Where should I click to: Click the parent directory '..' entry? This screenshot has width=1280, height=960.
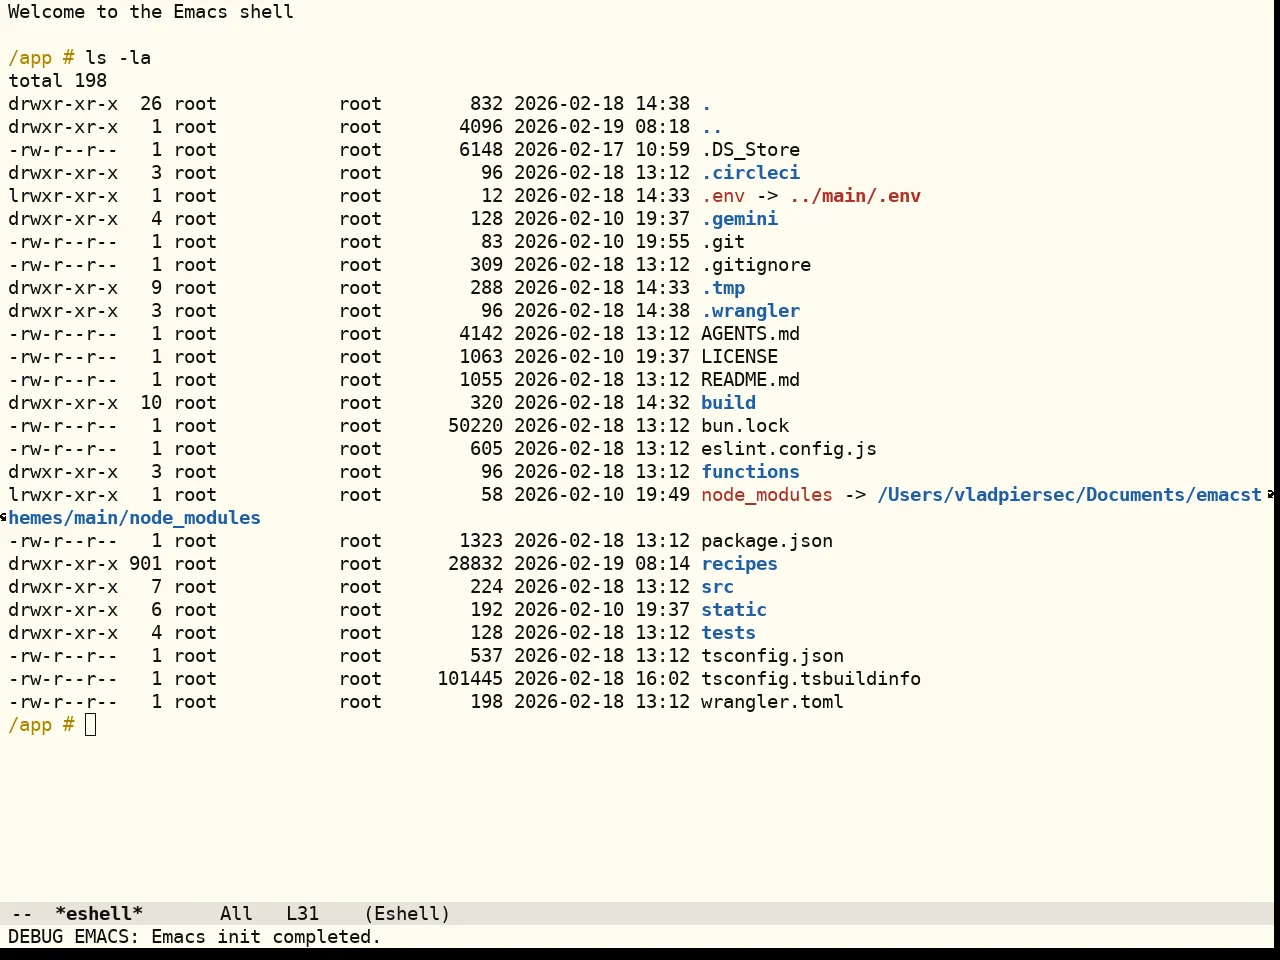[712, 127]
